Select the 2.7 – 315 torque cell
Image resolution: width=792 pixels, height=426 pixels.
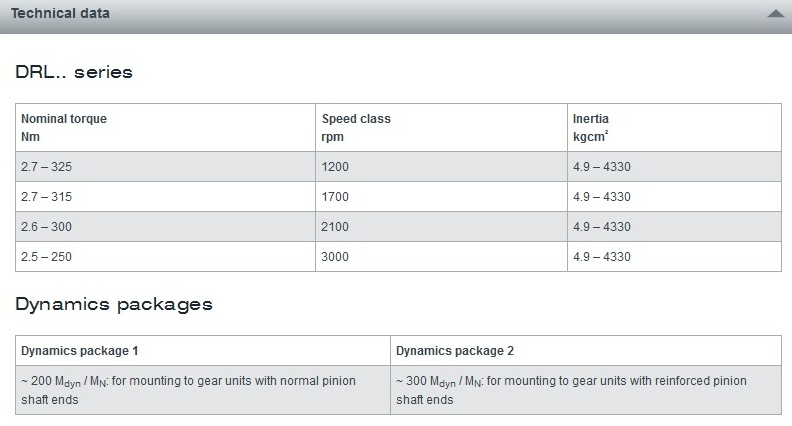[x=165, y=197]
